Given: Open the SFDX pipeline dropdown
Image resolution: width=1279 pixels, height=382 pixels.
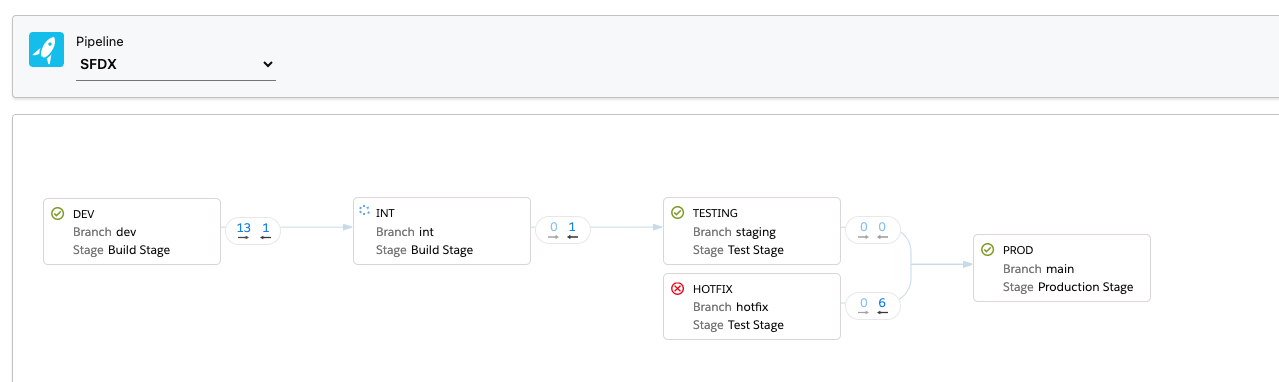Looking at the screenshot, I should pyautogui.click(x=176, y=64).
